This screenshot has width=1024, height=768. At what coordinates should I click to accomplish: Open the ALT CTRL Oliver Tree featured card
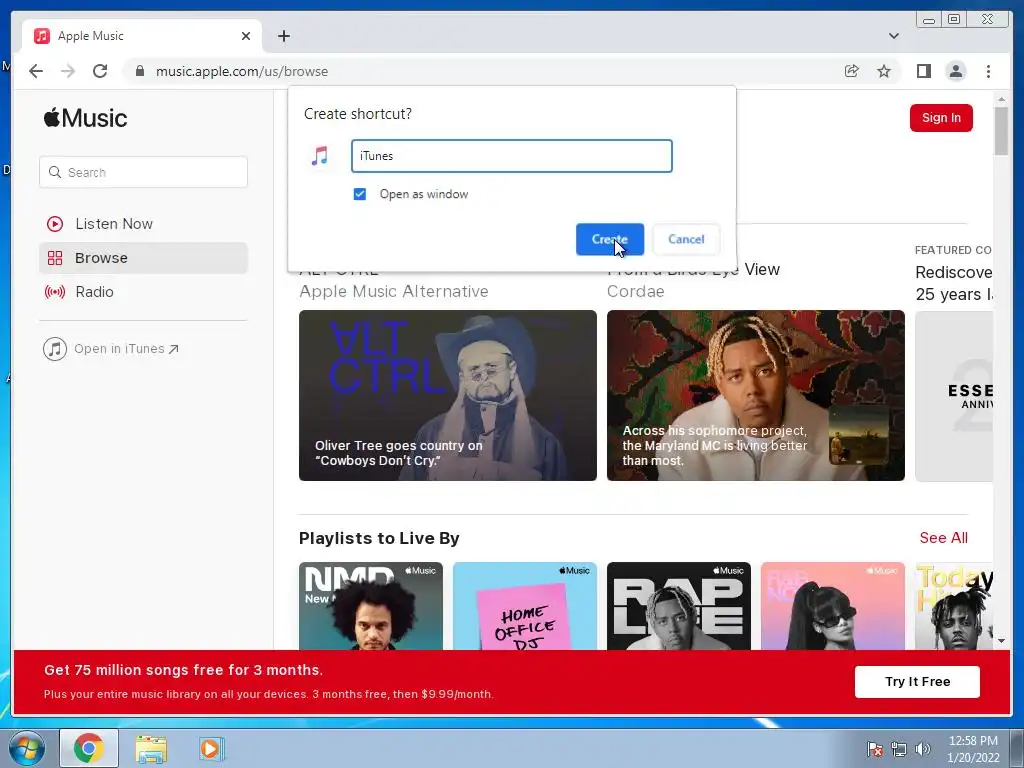(447, 396)
